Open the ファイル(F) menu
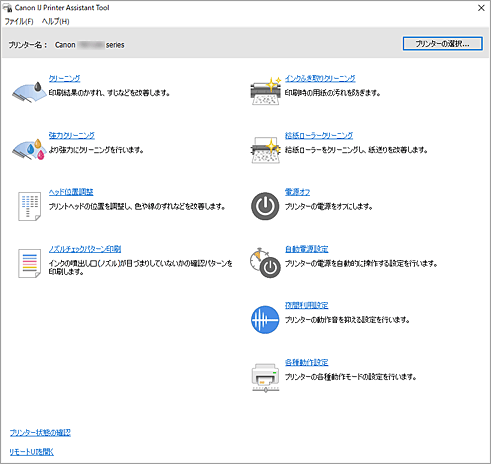This screenshot has width=491, height=464. (19, 22)
